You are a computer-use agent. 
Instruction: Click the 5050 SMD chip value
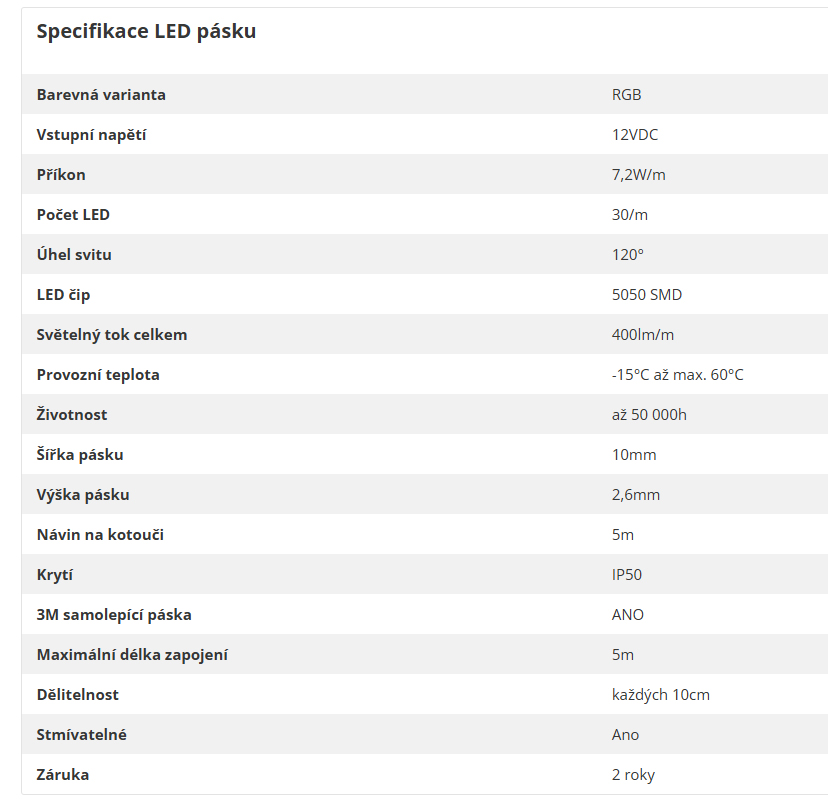[647, 295]
